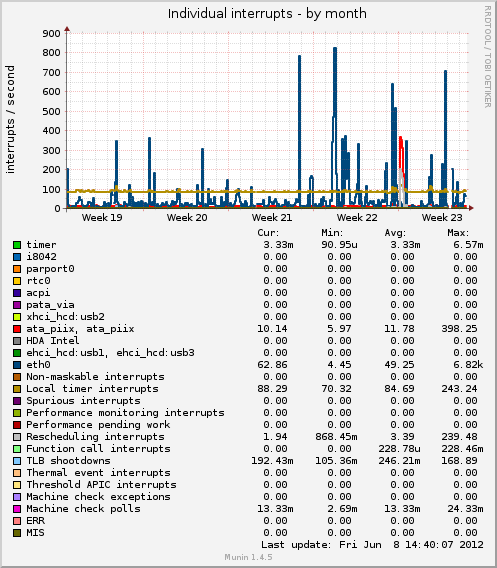
Task: Click the Week 19 axis label
Action: [102, 218]
